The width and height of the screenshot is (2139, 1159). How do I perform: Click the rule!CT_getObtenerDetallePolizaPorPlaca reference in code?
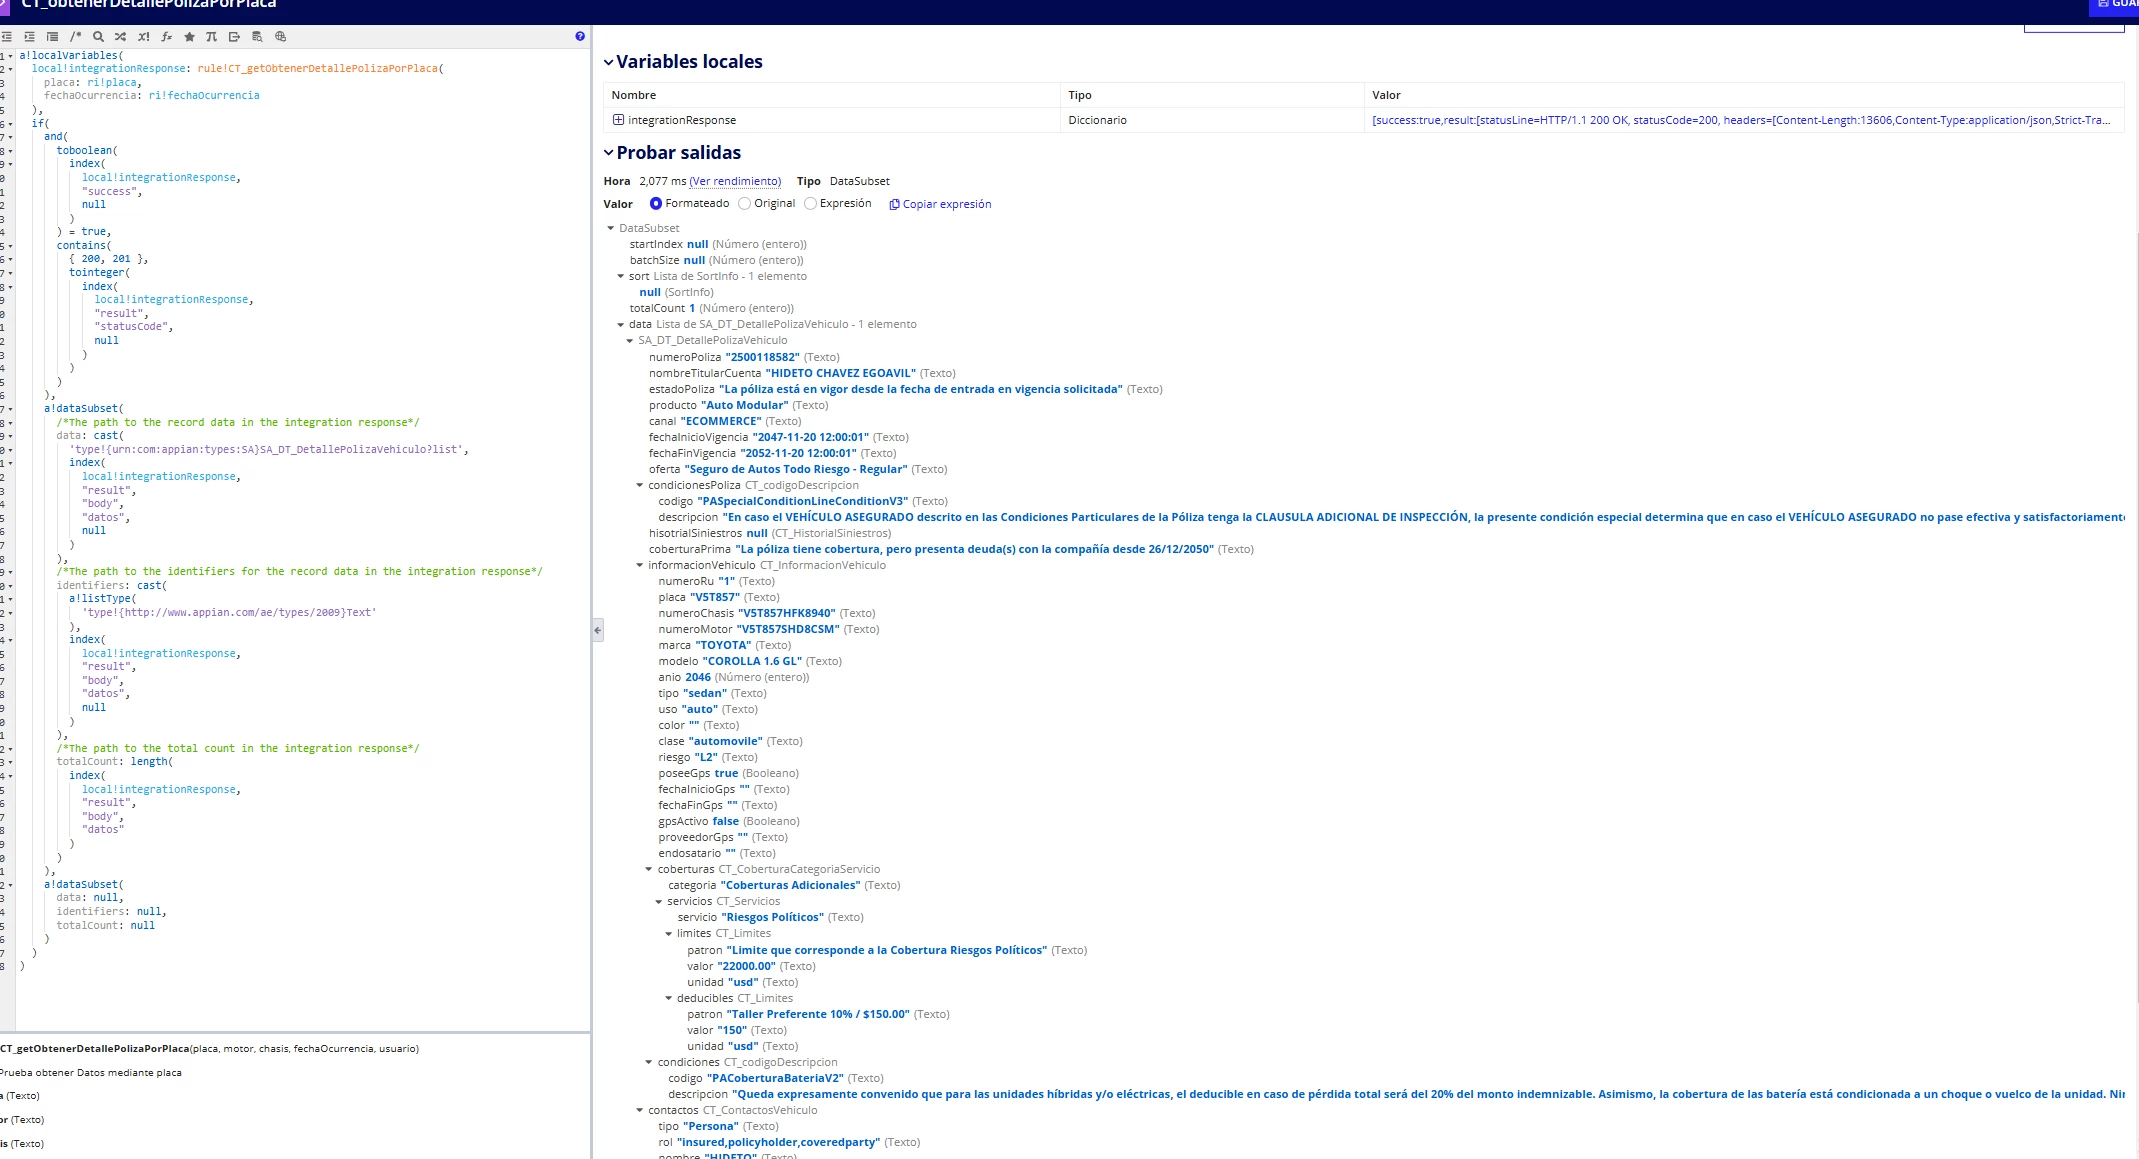[320, 69]
